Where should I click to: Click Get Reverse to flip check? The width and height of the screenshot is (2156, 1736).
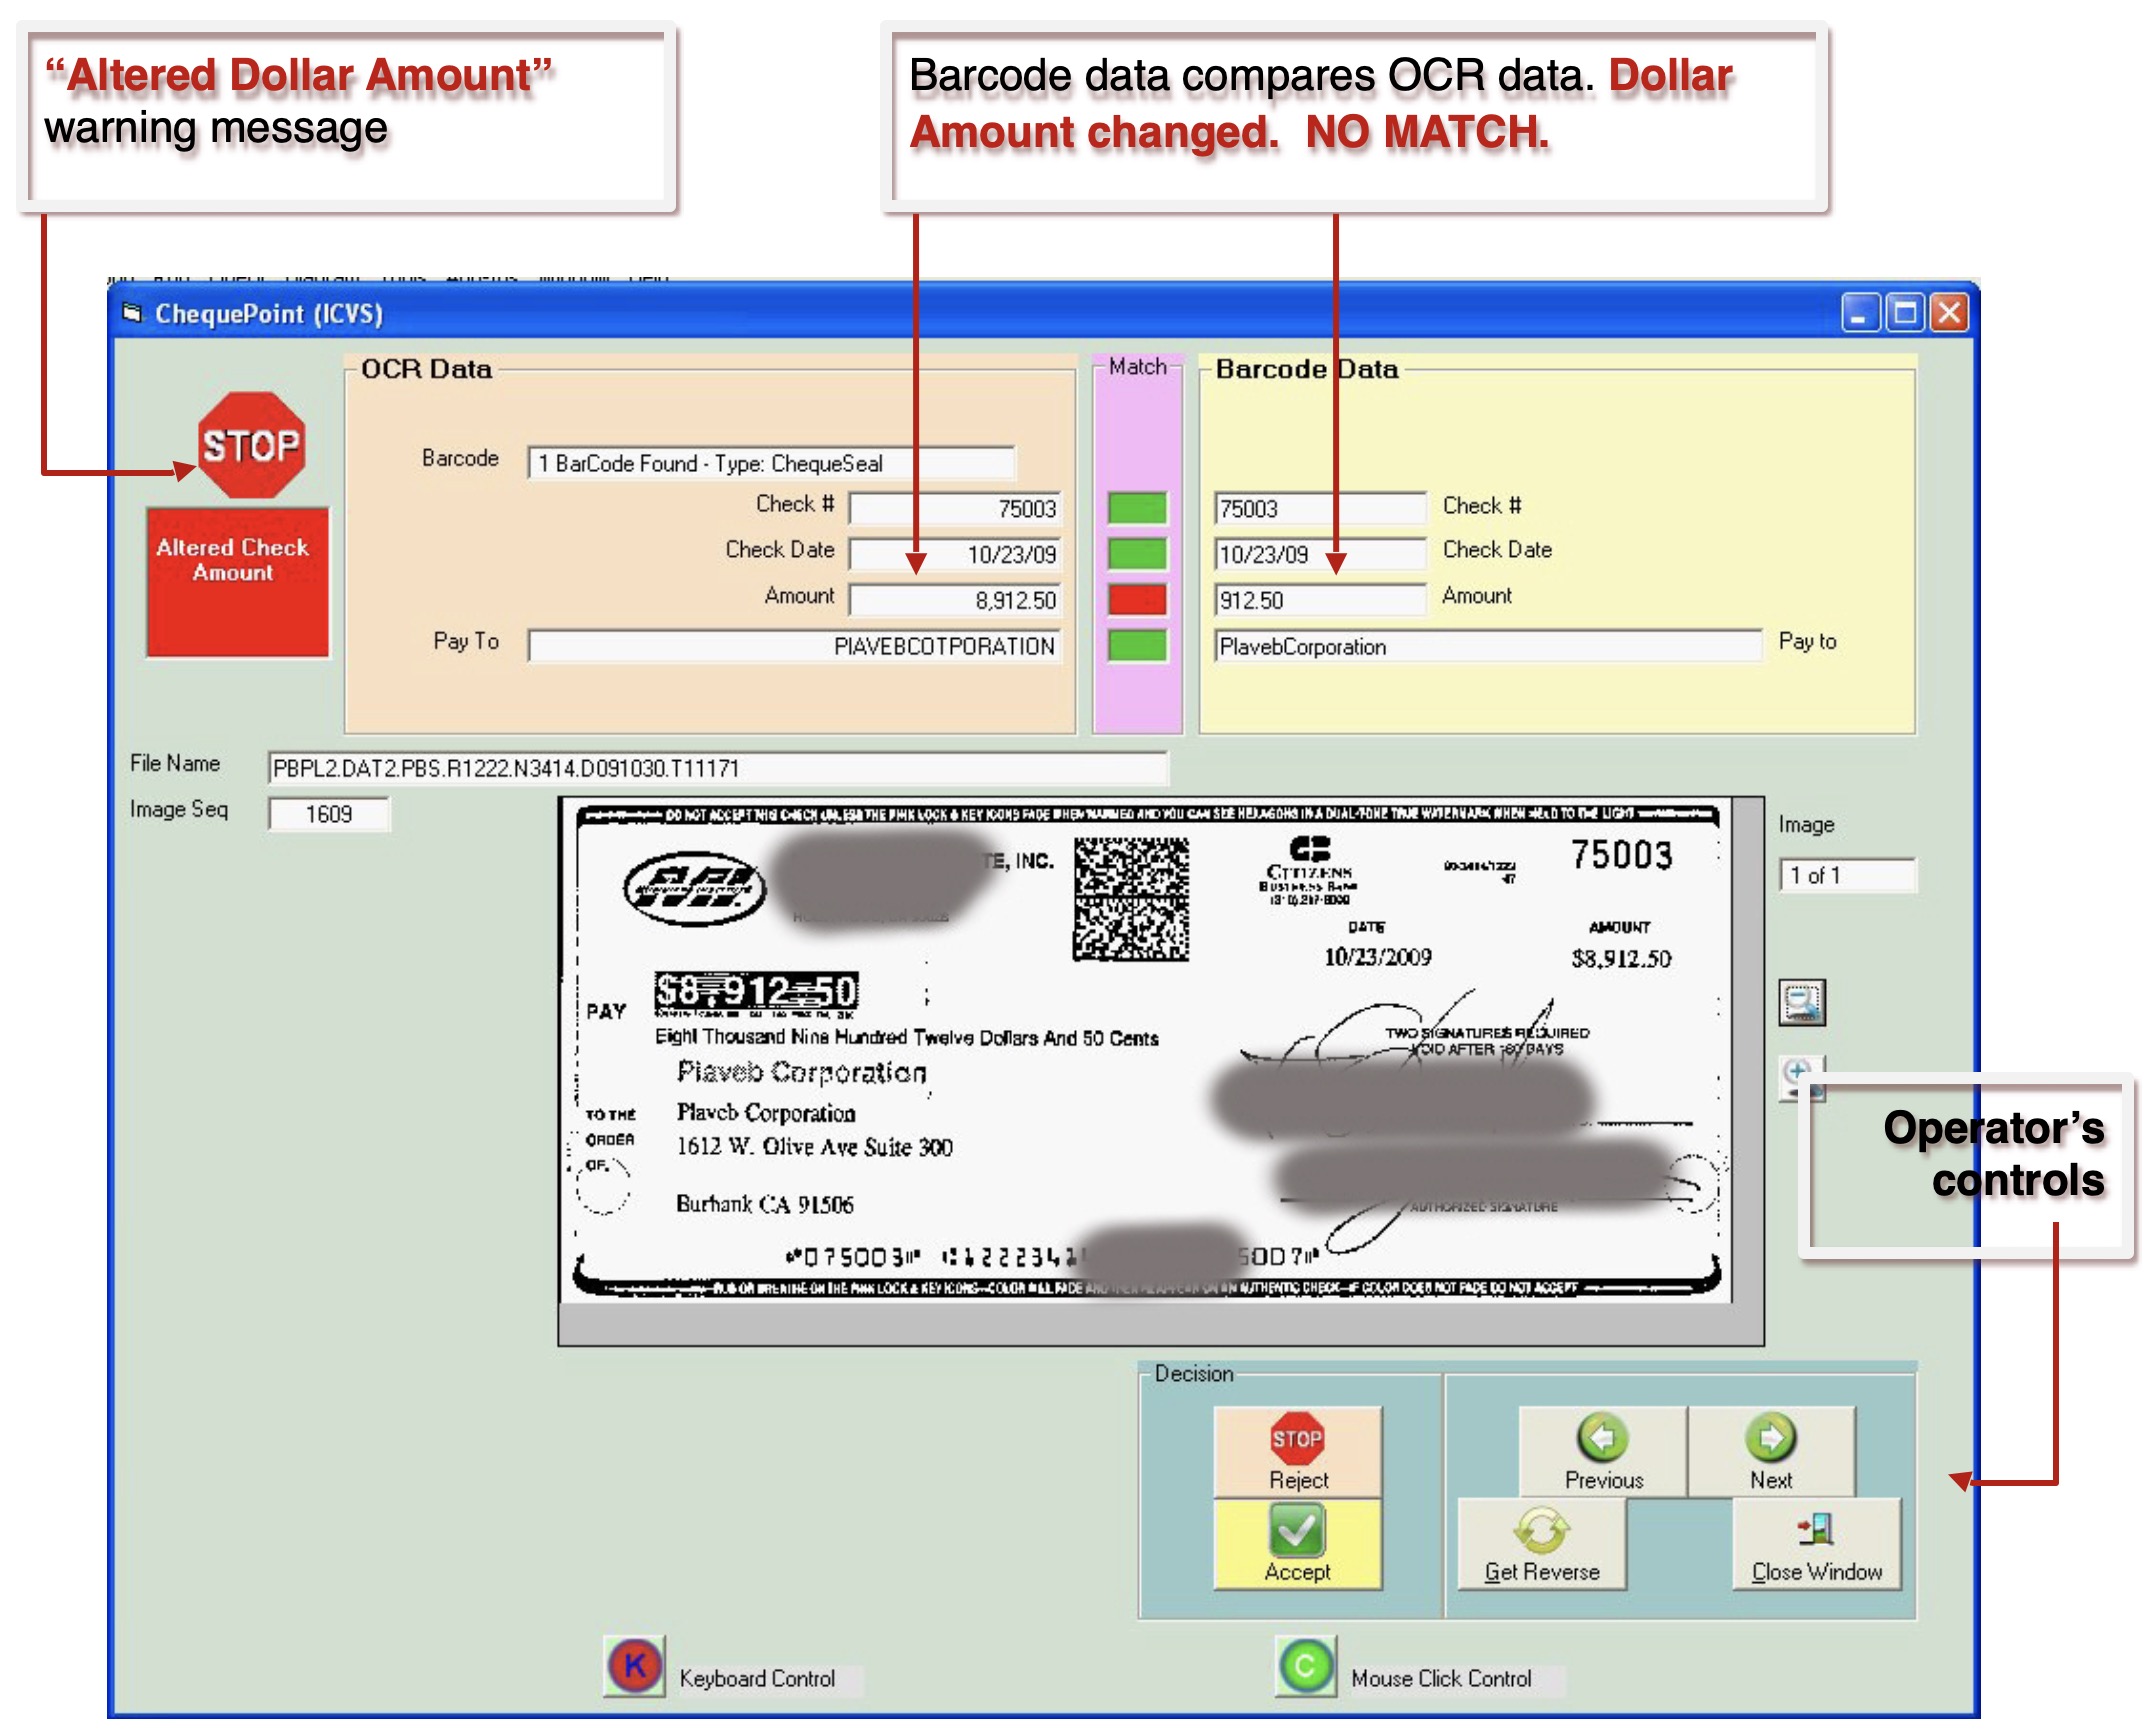1541,1544
